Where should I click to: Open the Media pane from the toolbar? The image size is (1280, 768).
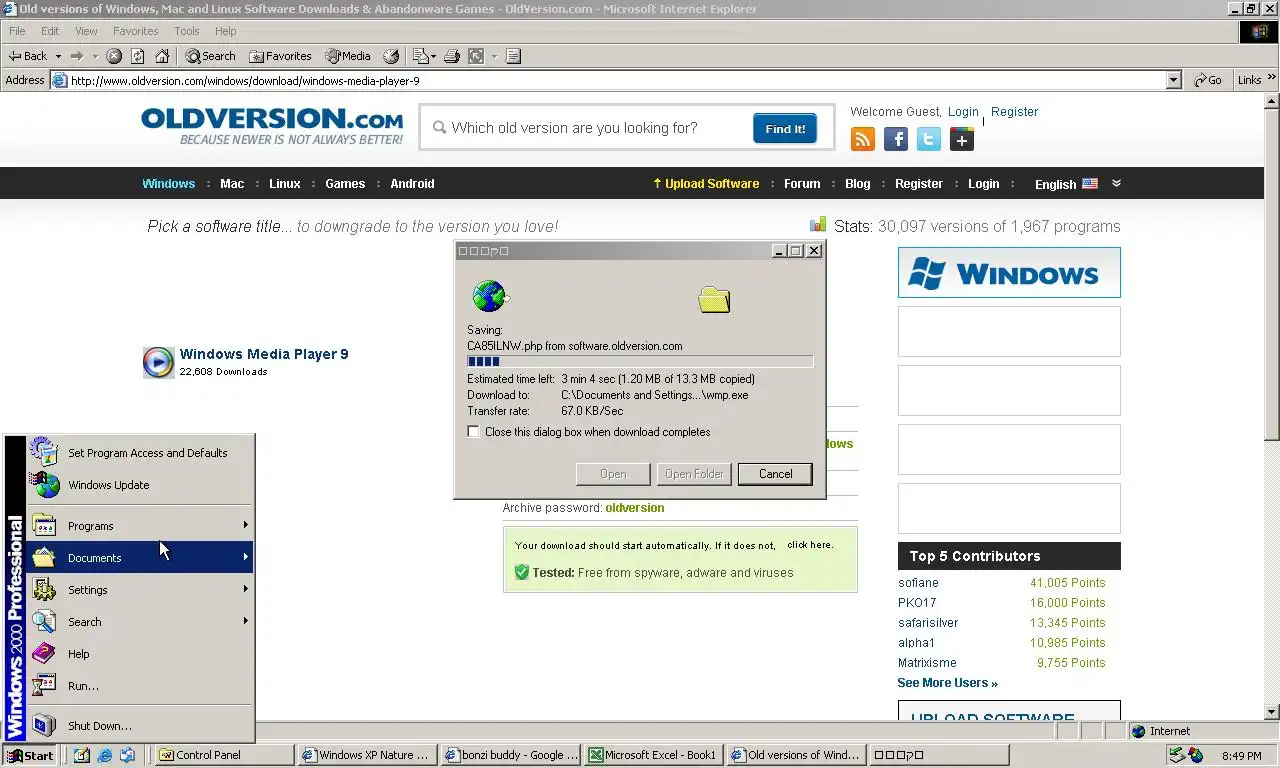347,56
